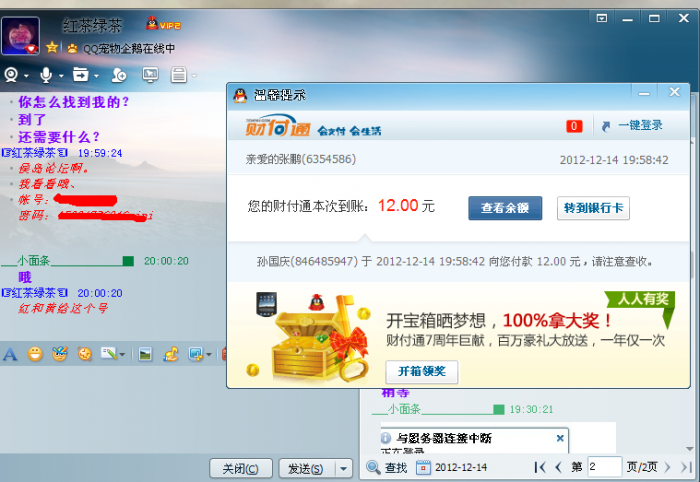This screenshot has height=482, width=700.
Task: Click the 2012-12-14 date in history bar
Action: coord(461,468)
